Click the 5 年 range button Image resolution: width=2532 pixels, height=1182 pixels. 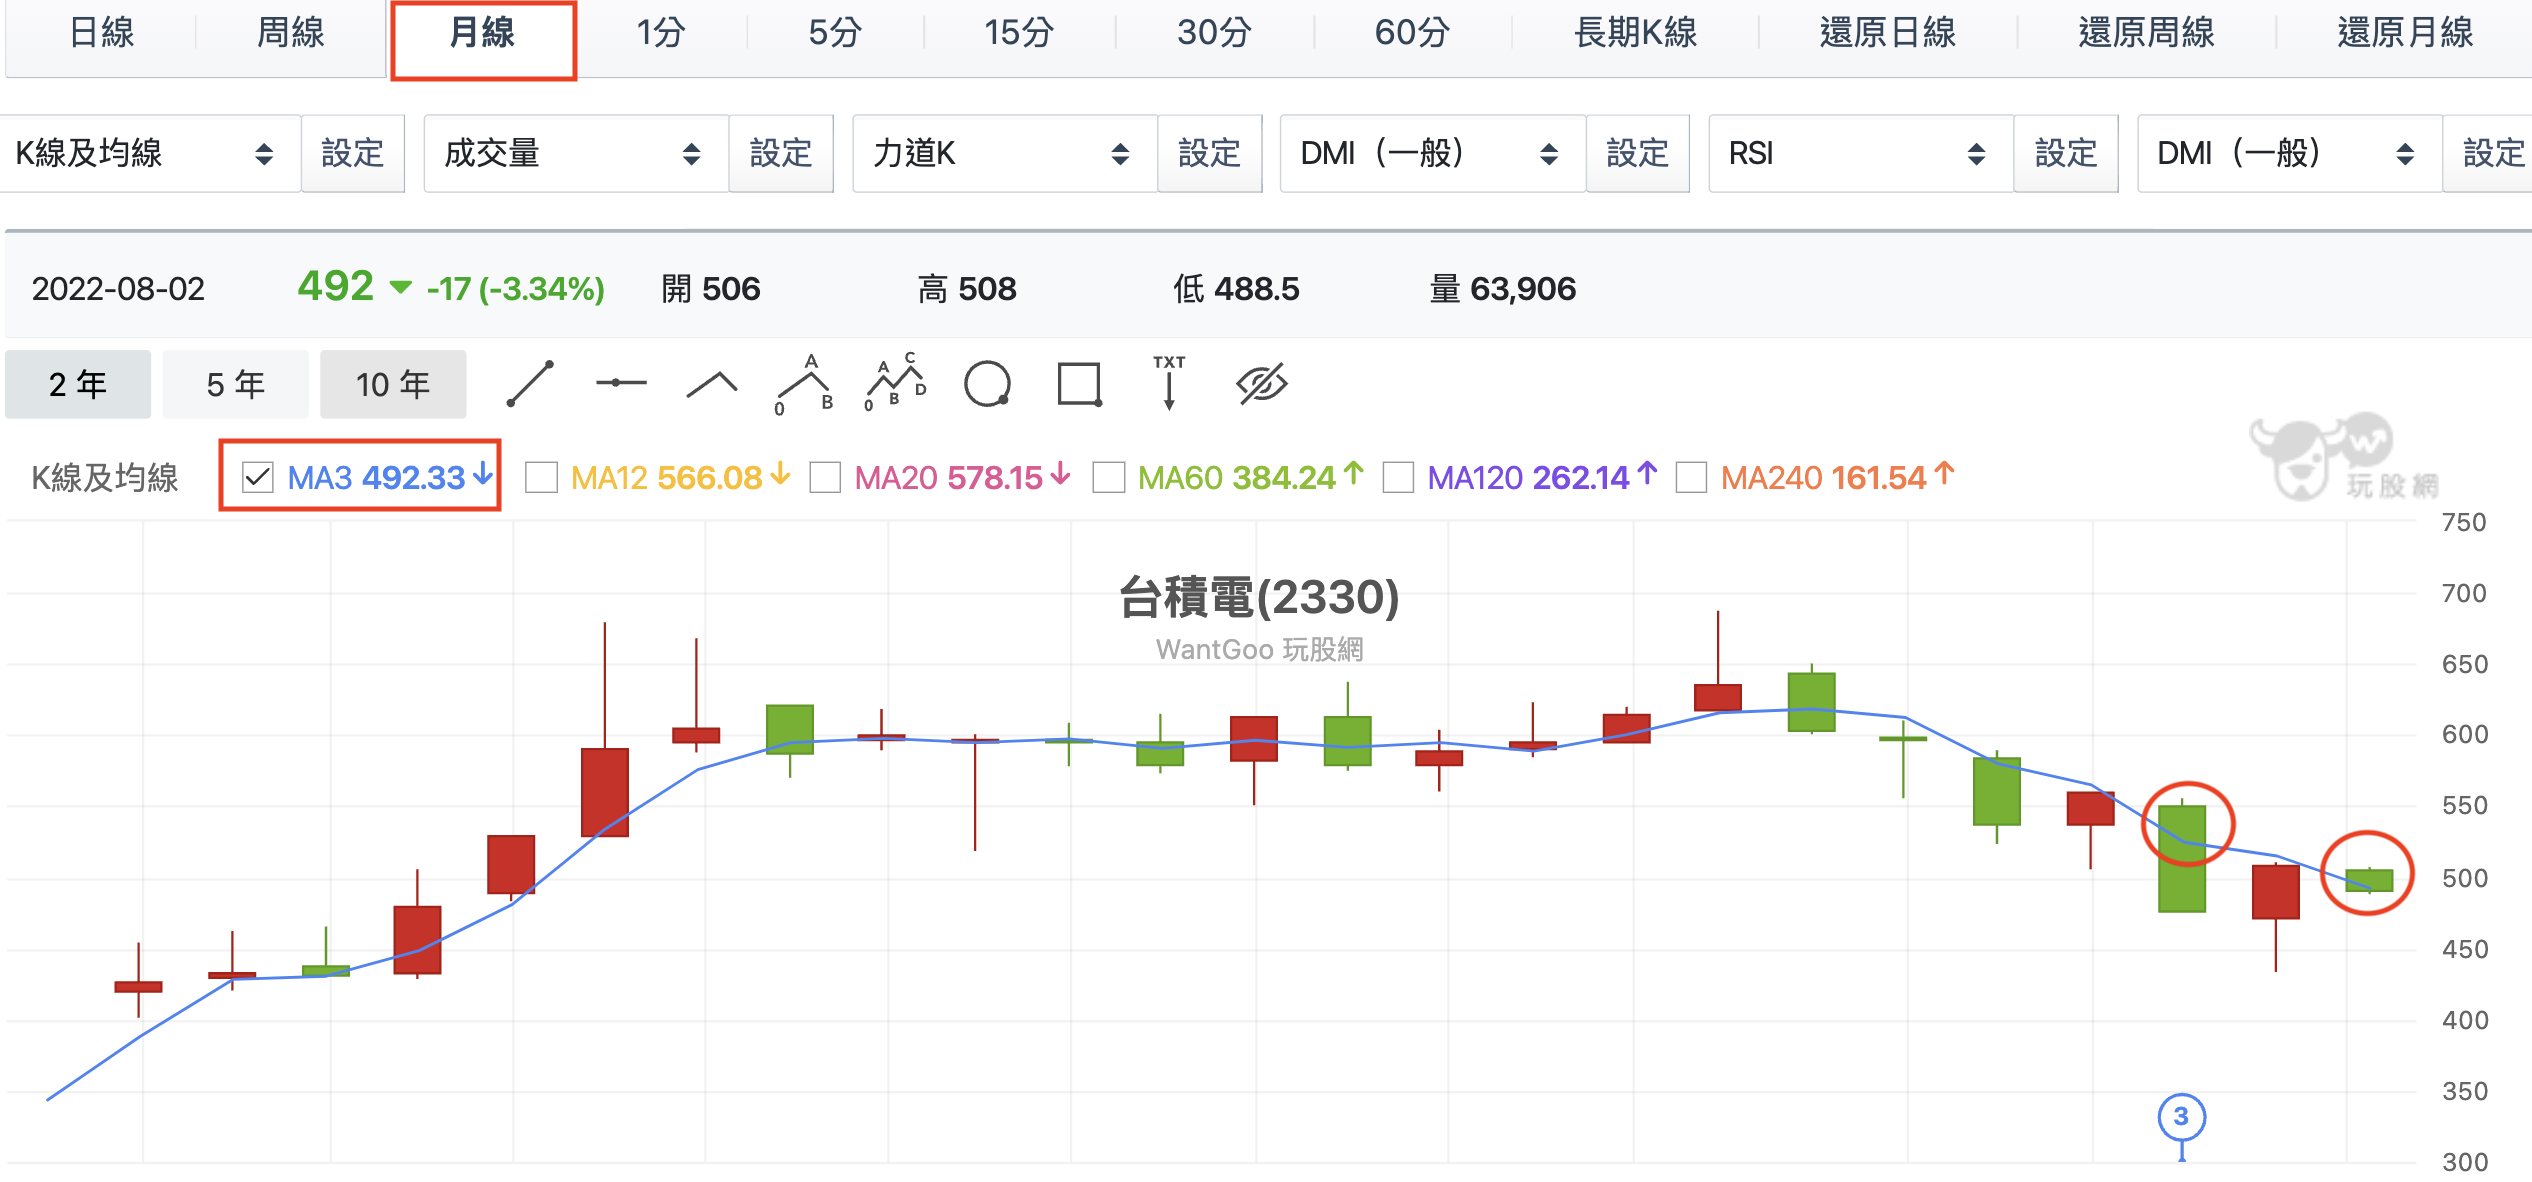[x=235, y=384]
